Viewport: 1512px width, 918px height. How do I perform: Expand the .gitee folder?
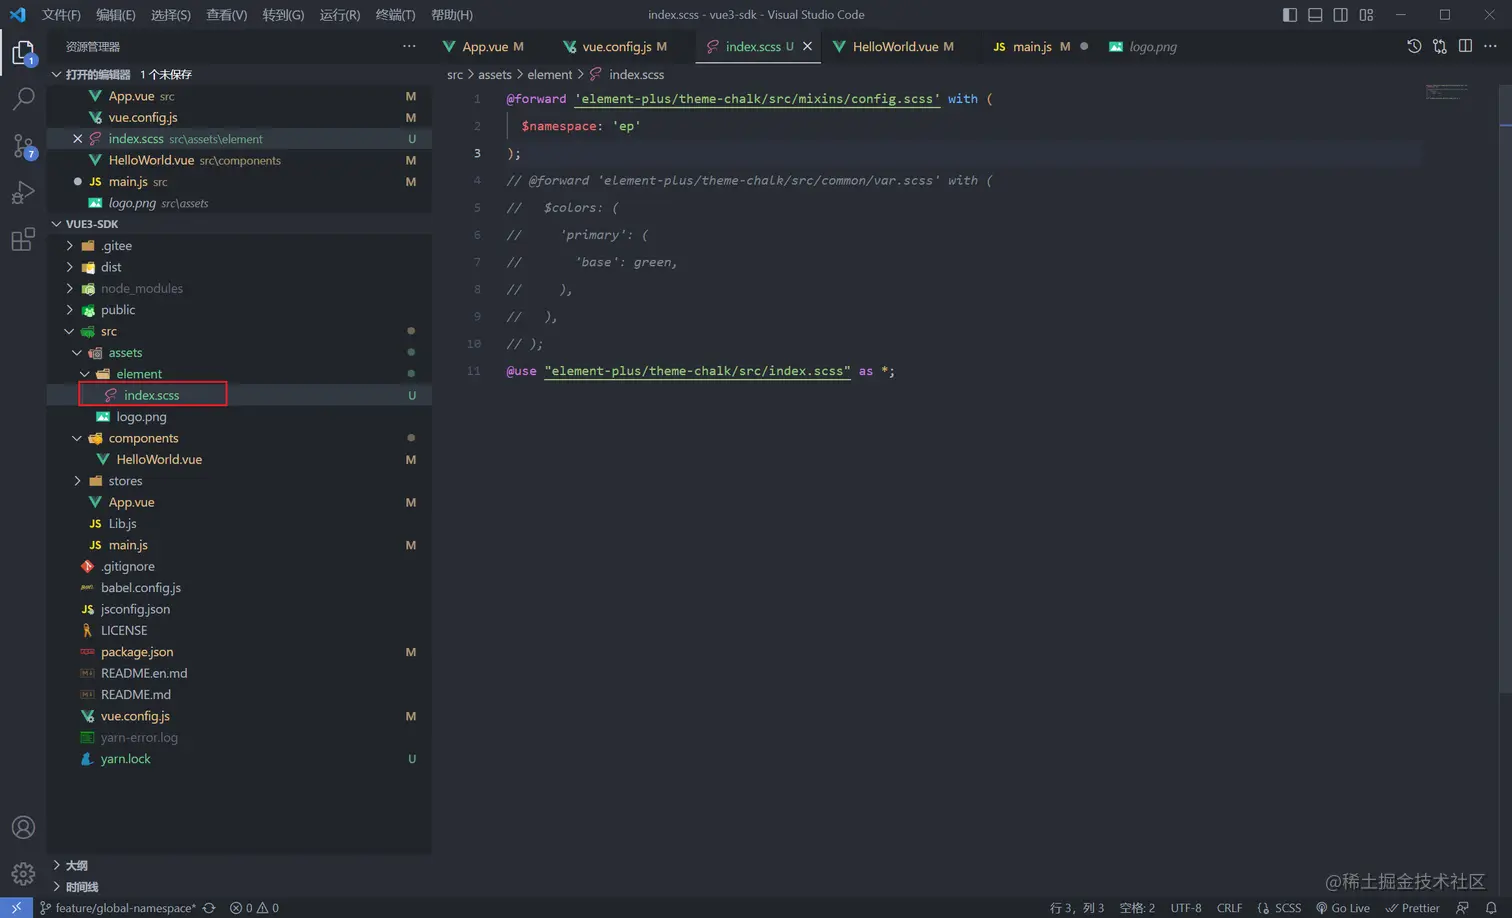tap(70, 245)
